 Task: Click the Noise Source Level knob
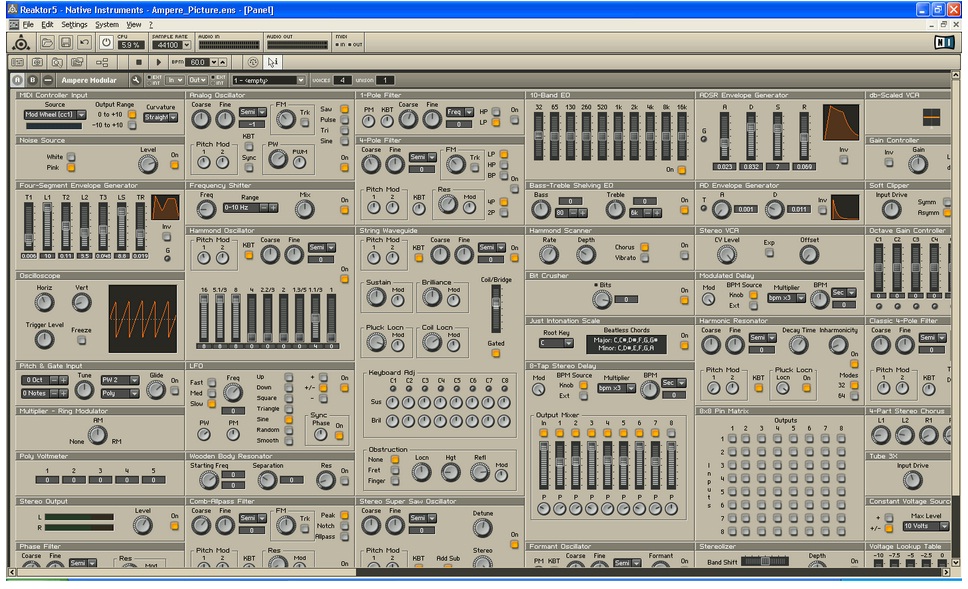(148, 164)
